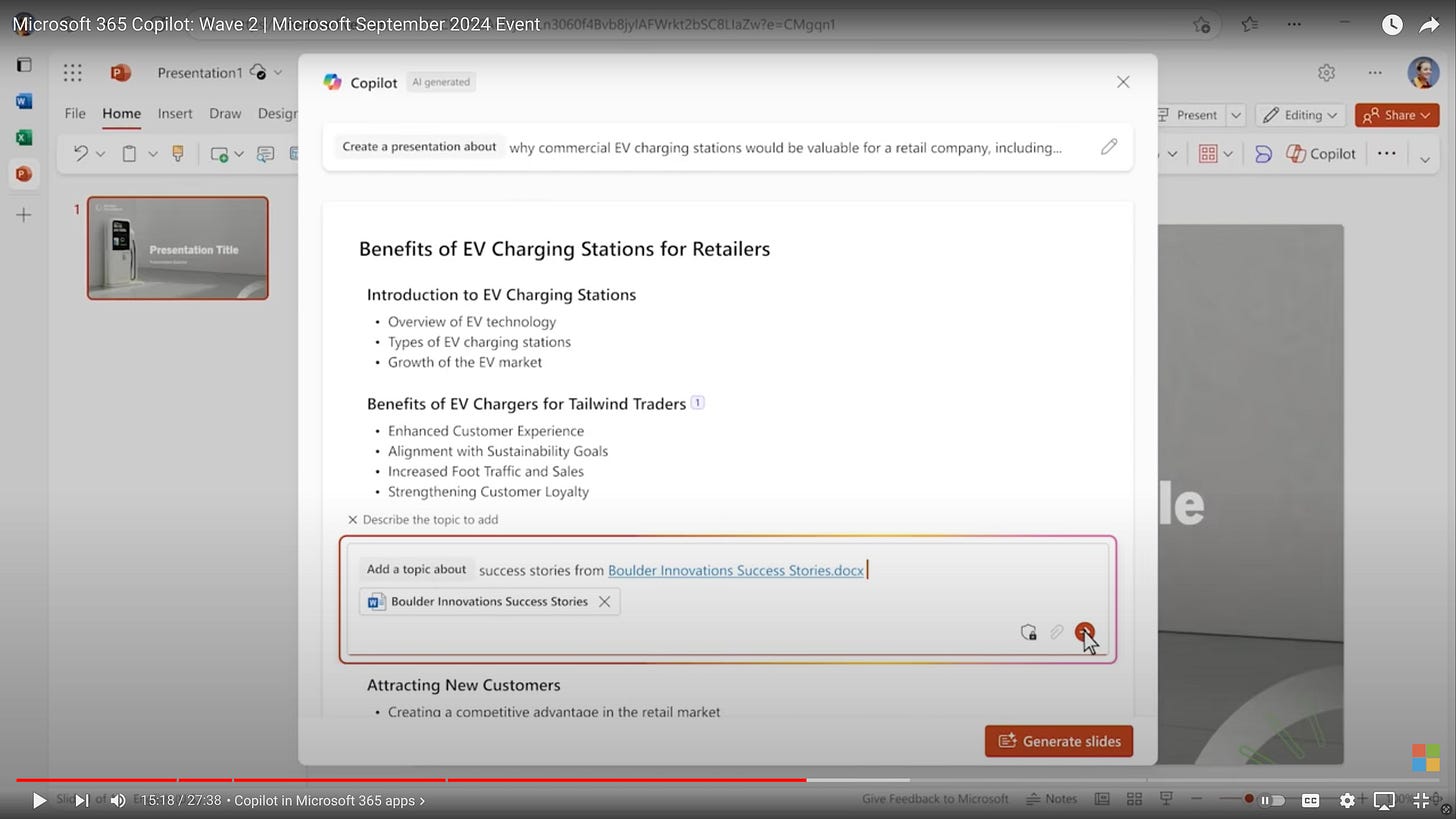Switch to Design ribbon tab
Viewport: 1456px width, 819px height.
pyautogui.click(x=277, y=113)
